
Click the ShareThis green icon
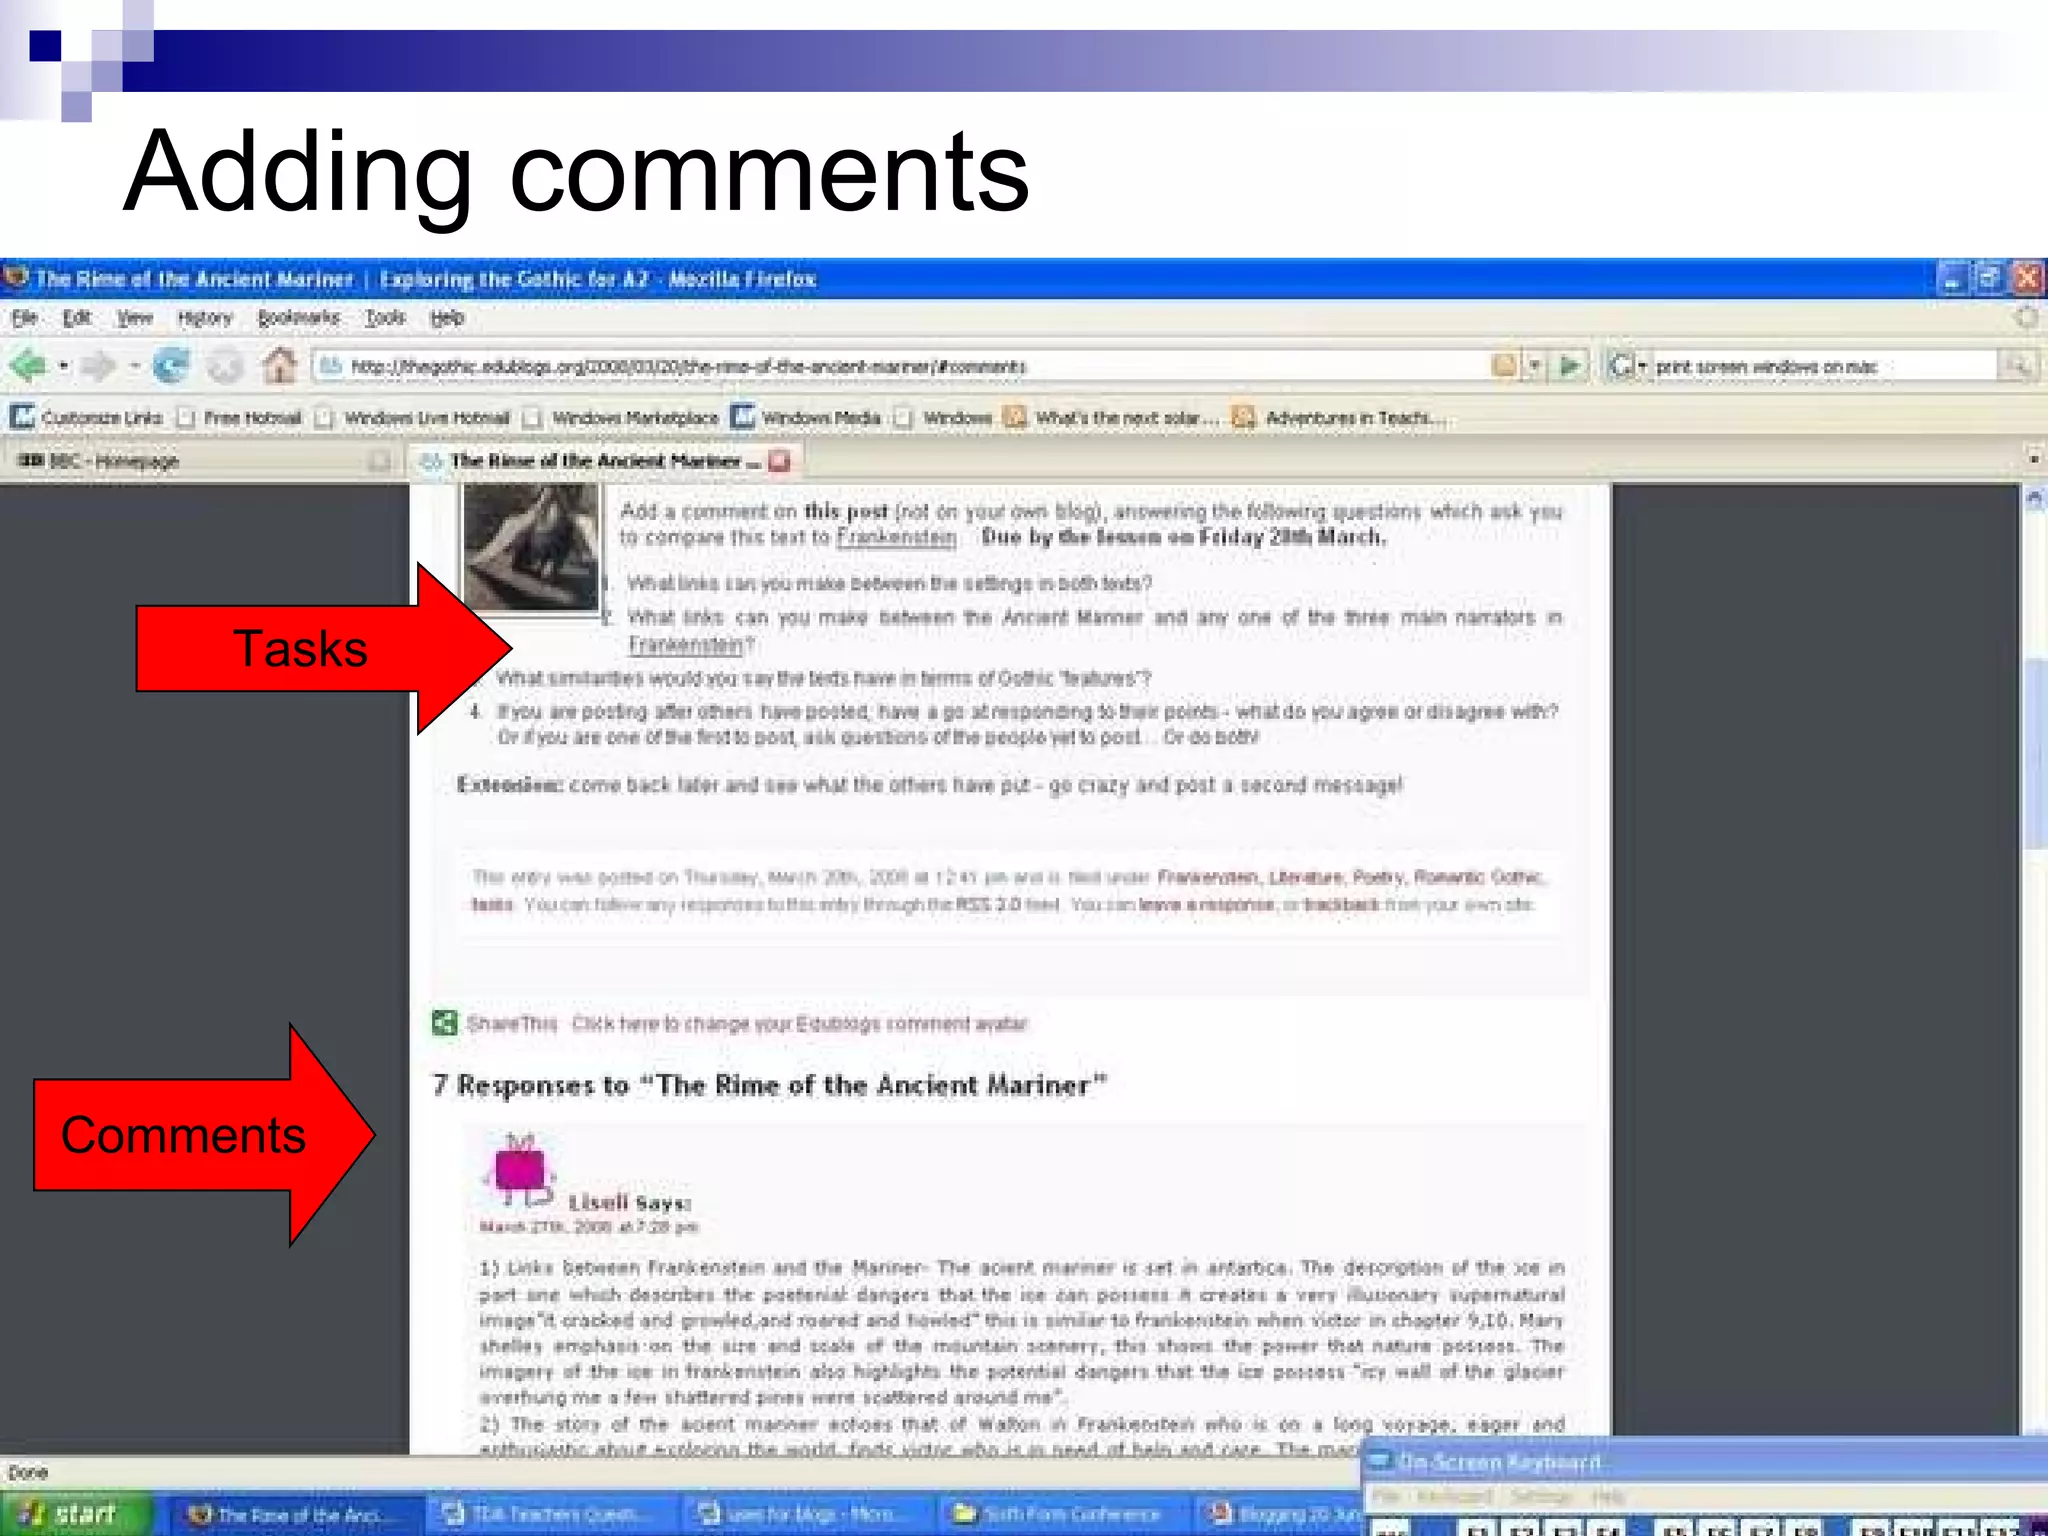coord(444,1023)
